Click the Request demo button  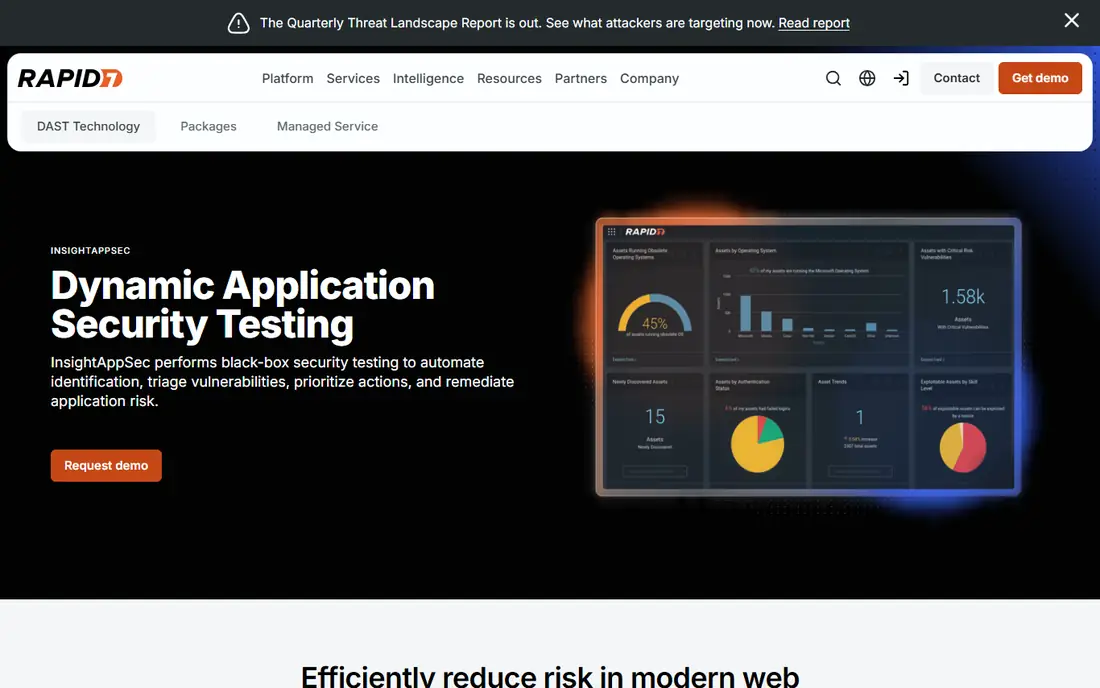pyautogui.click(x=106, y=466)
